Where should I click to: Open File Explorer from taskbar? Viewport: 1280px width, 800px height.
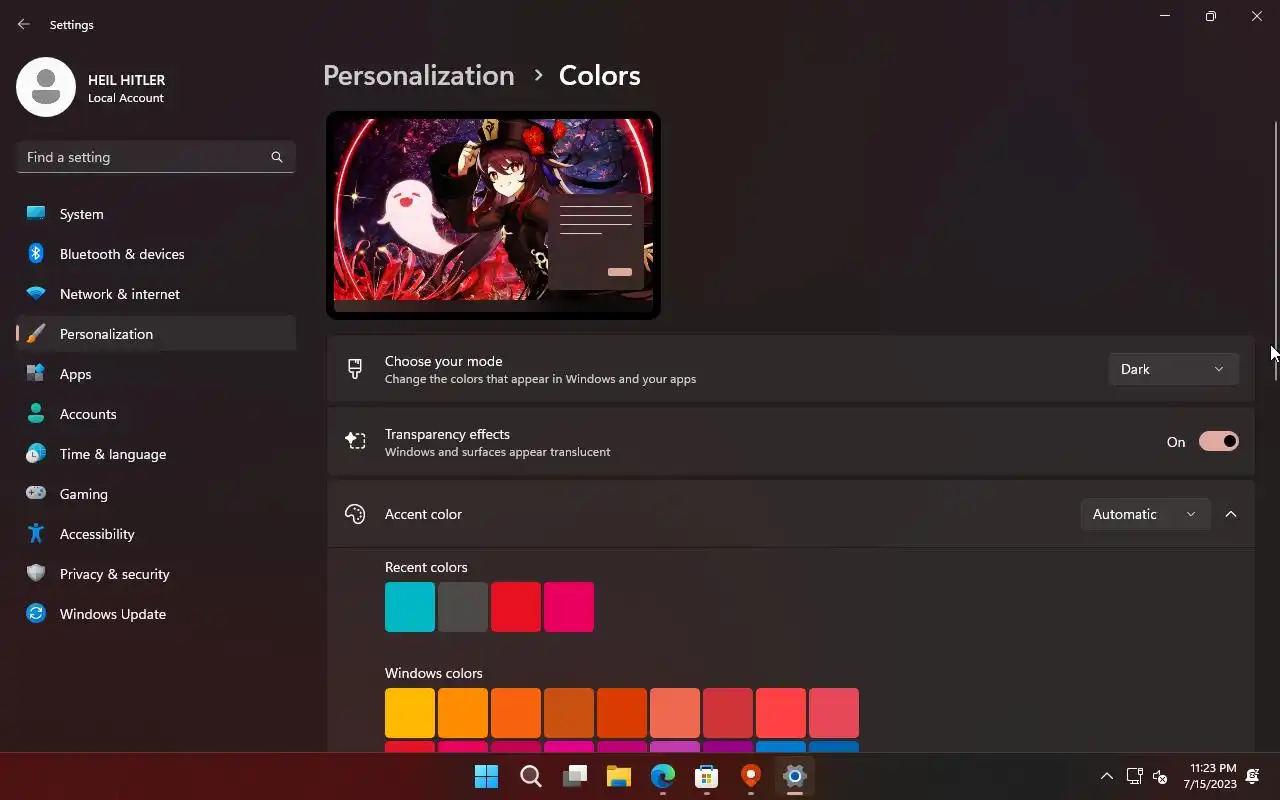coord(619,776)
